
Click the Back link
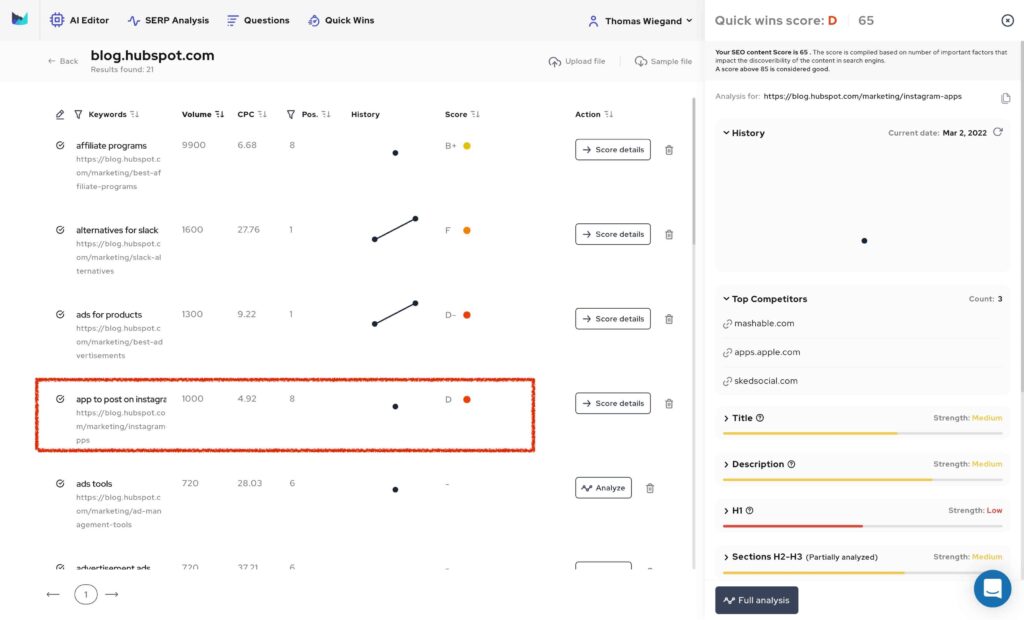tap(63, 61)
